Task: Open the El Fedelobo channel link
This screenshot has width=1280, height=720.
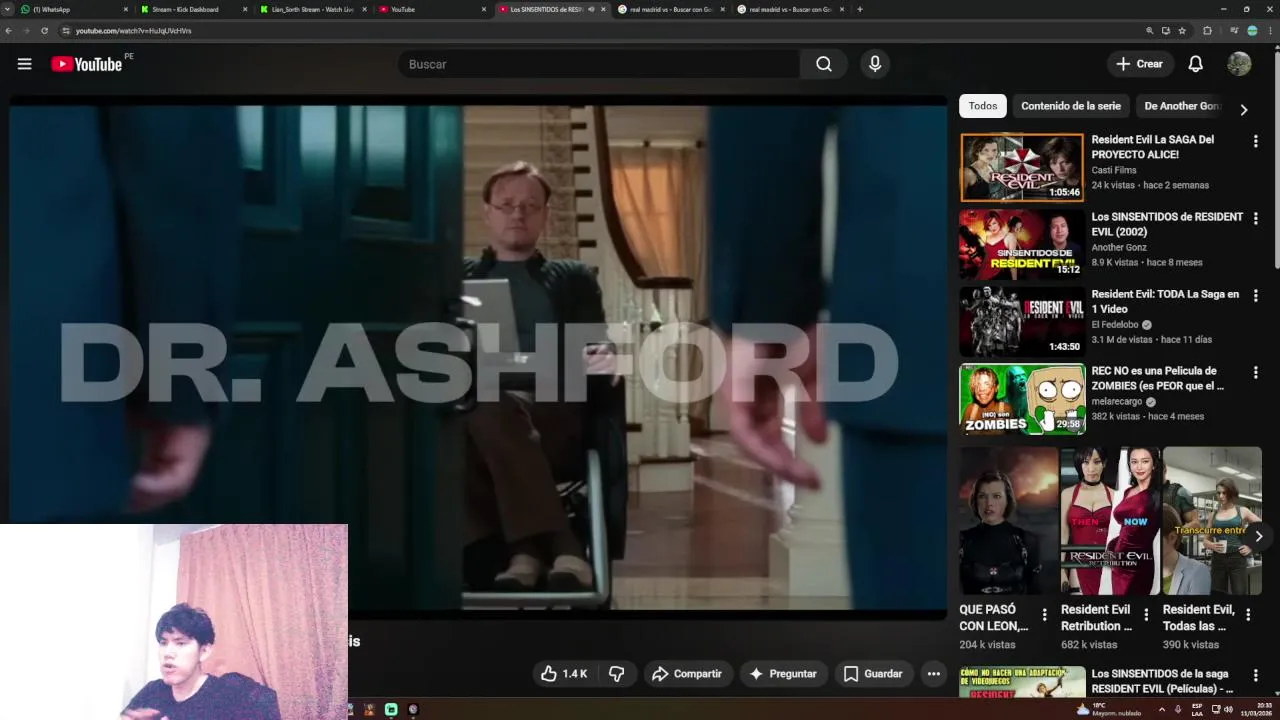Action: tap(1115, 325)
